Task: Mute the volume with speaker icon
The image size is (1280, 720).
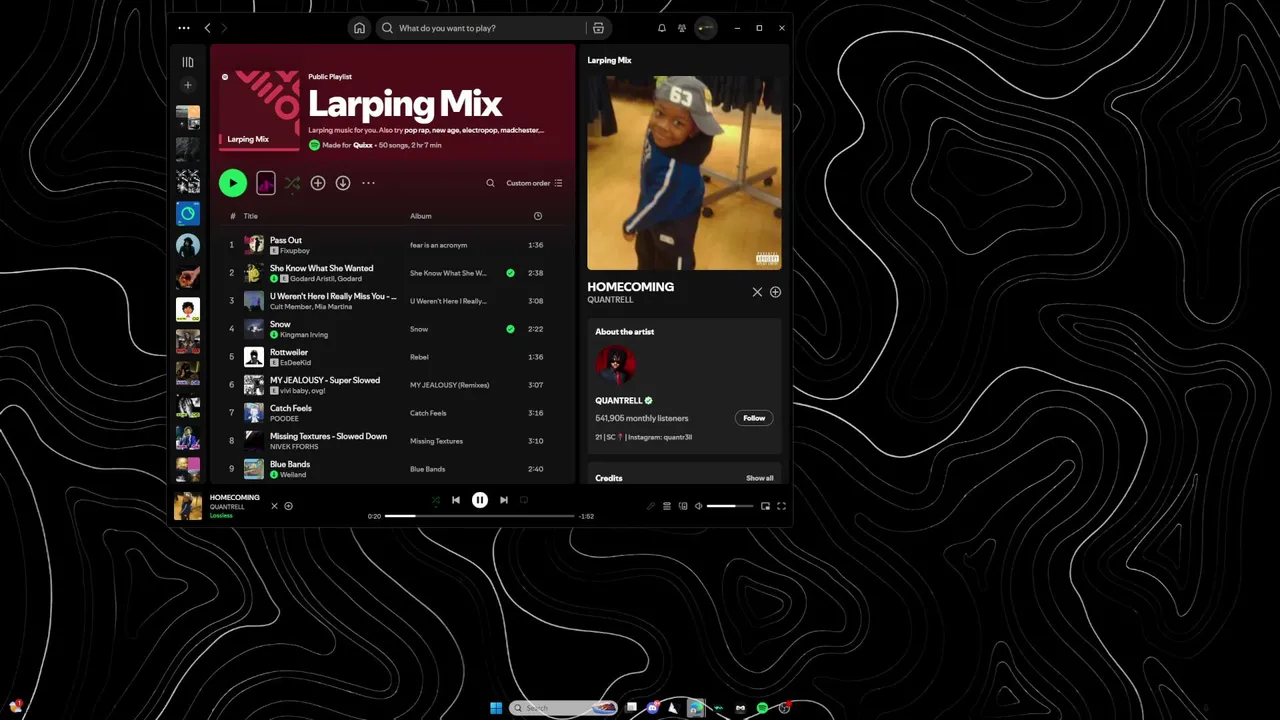Action: pos(698,506)
